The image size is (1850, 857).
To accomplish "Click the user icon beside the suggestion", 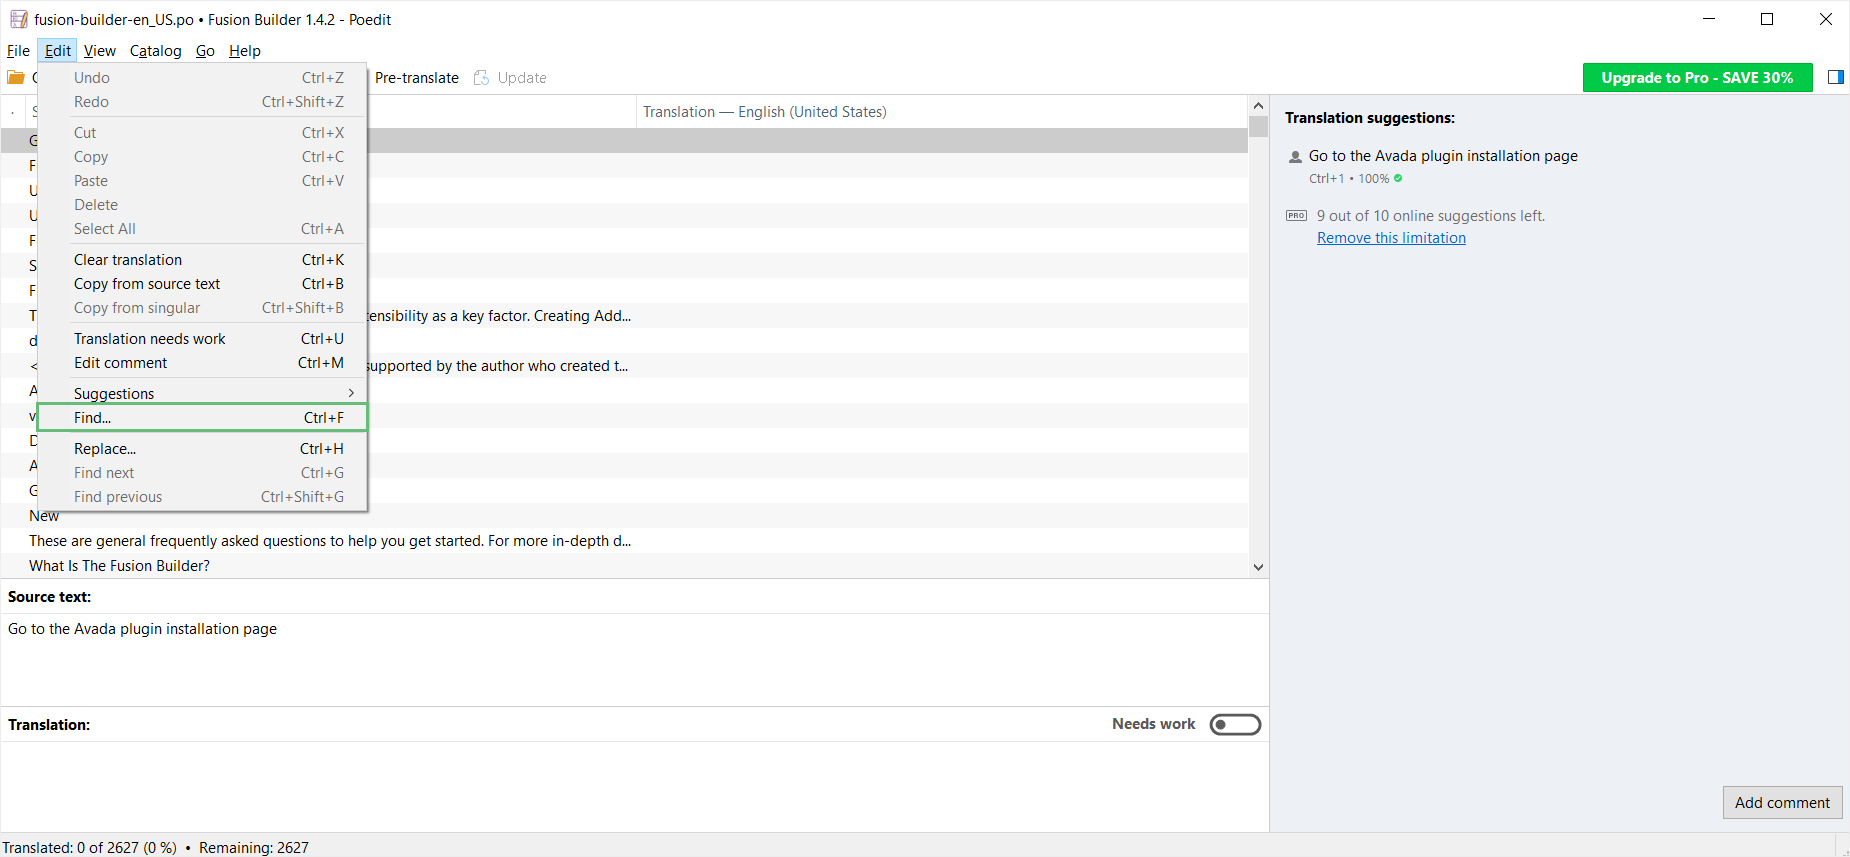I will tap(1295, 156).
